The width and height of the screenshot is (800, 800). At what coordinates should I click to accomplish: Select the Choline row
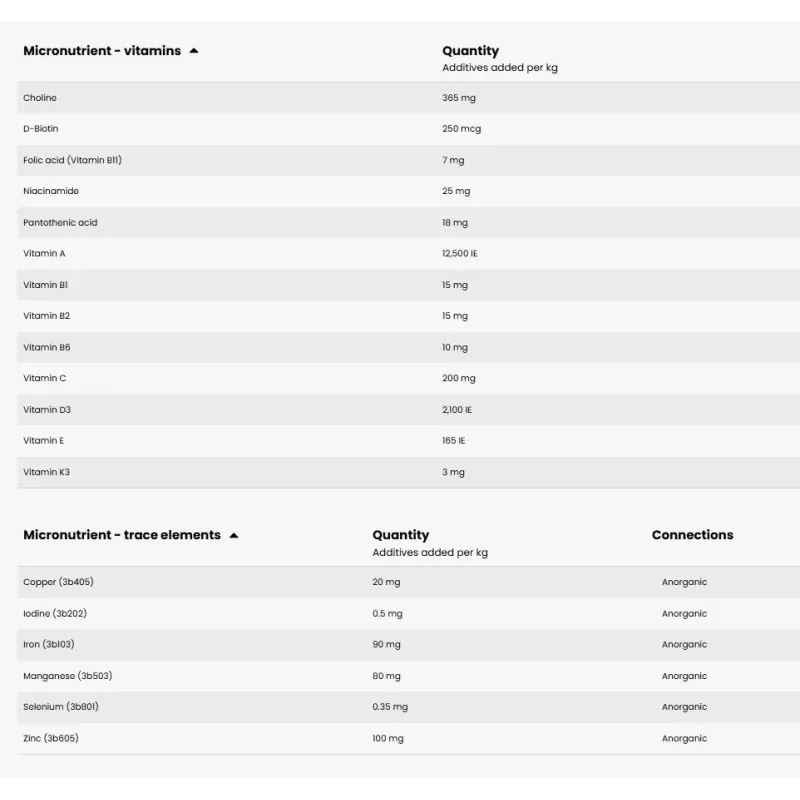pos(40,98)
